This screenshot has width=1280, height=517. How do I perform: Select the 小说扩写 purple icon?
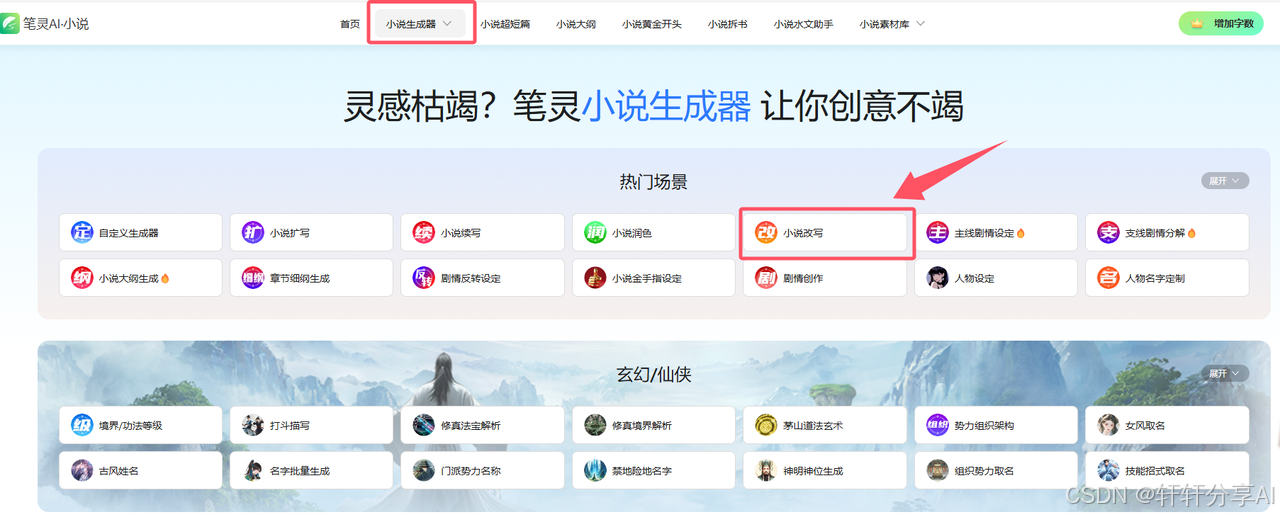tap(253, 232)
